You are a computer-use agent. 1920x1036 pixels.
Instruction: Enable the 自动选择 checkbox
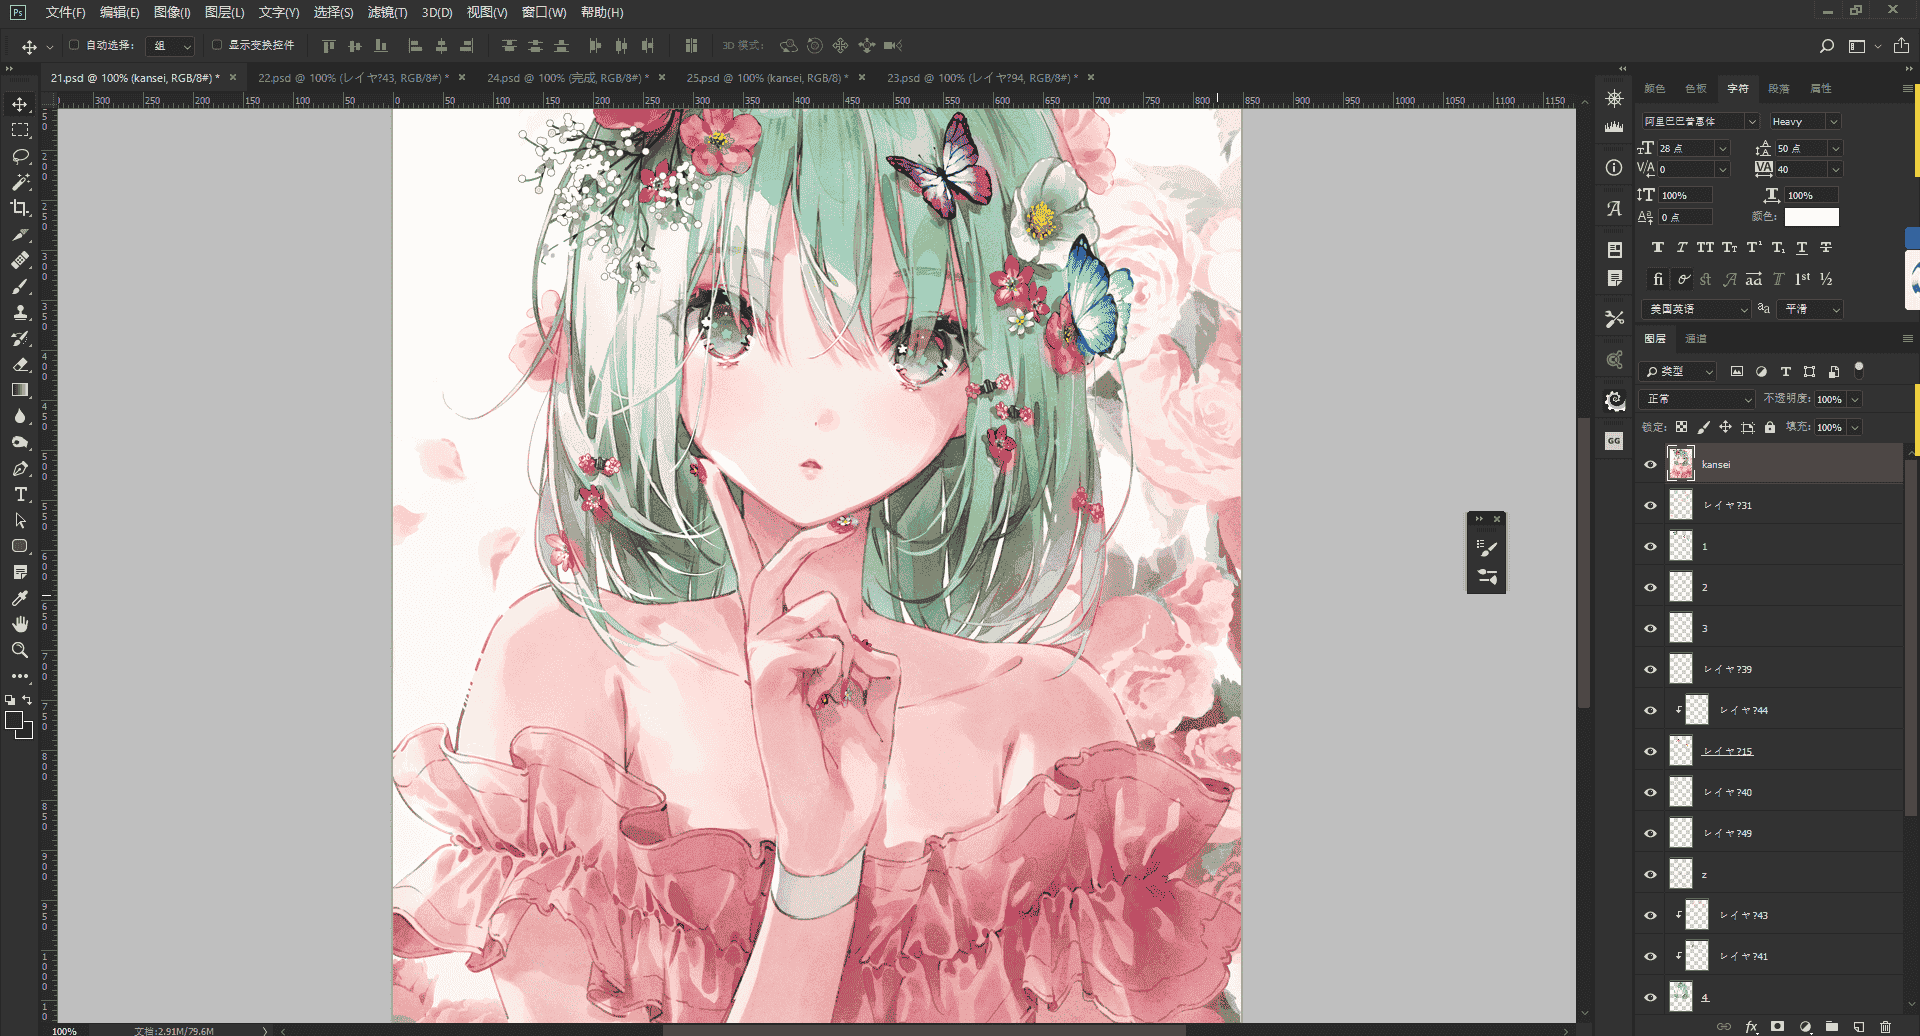tap(74, 45)
